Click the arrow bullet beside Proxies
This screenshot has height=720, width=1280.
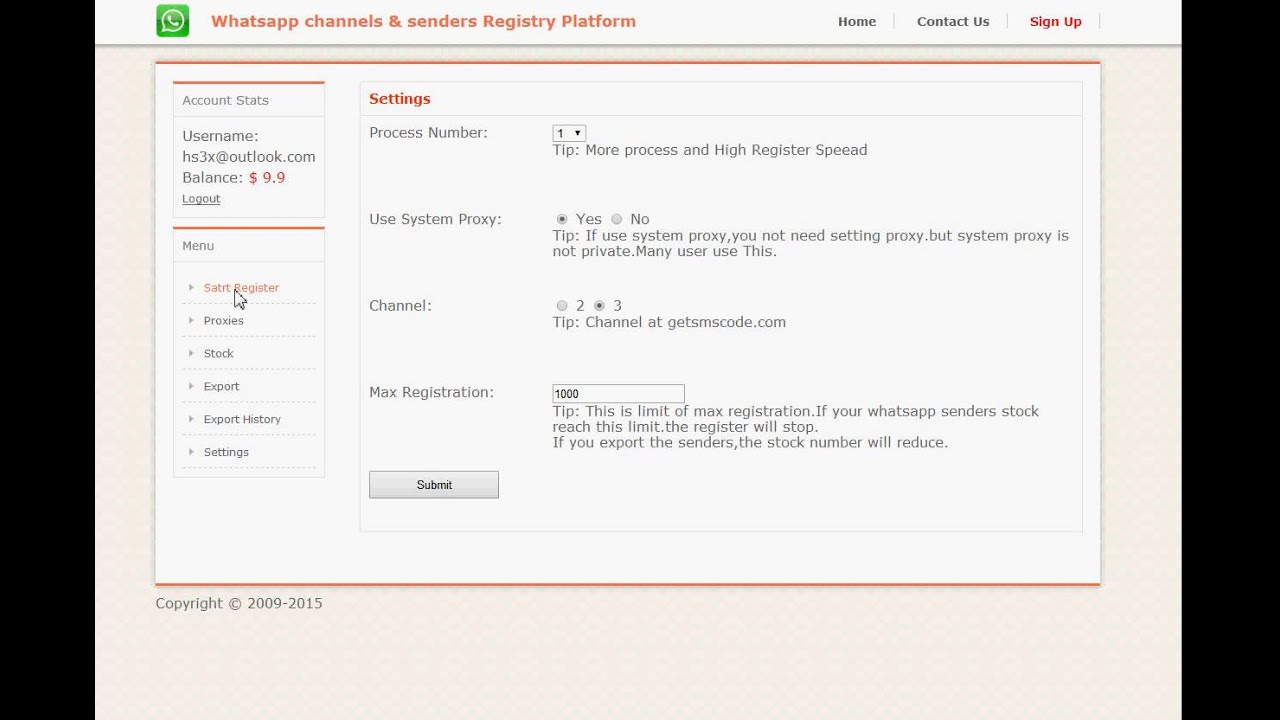191,321
